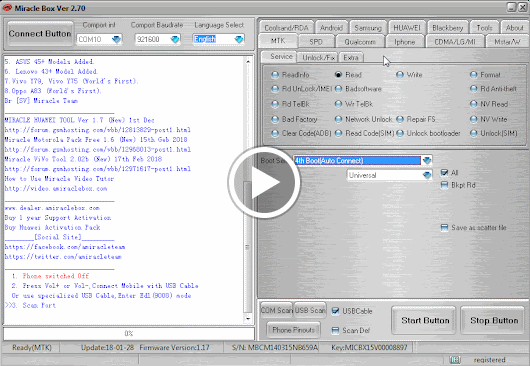The width and height of the screenshot is (530, 366).
Task: Select the Read radio option
Action: click(x=338, y=75)
